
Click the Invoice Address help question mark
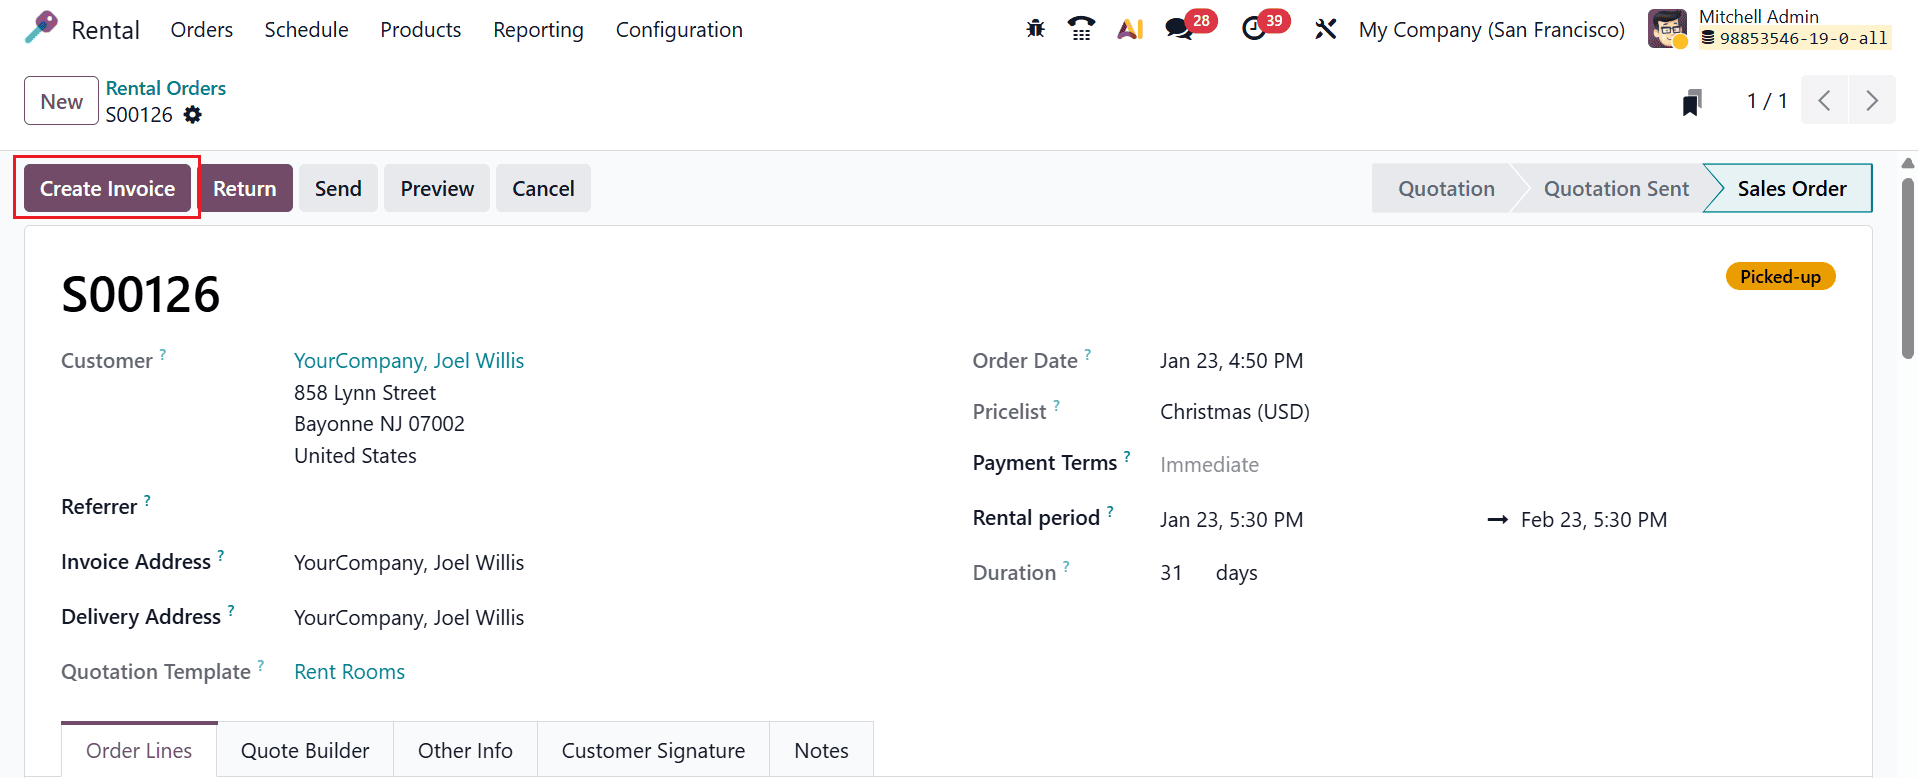pyautogui.click(x=221, y=555)
